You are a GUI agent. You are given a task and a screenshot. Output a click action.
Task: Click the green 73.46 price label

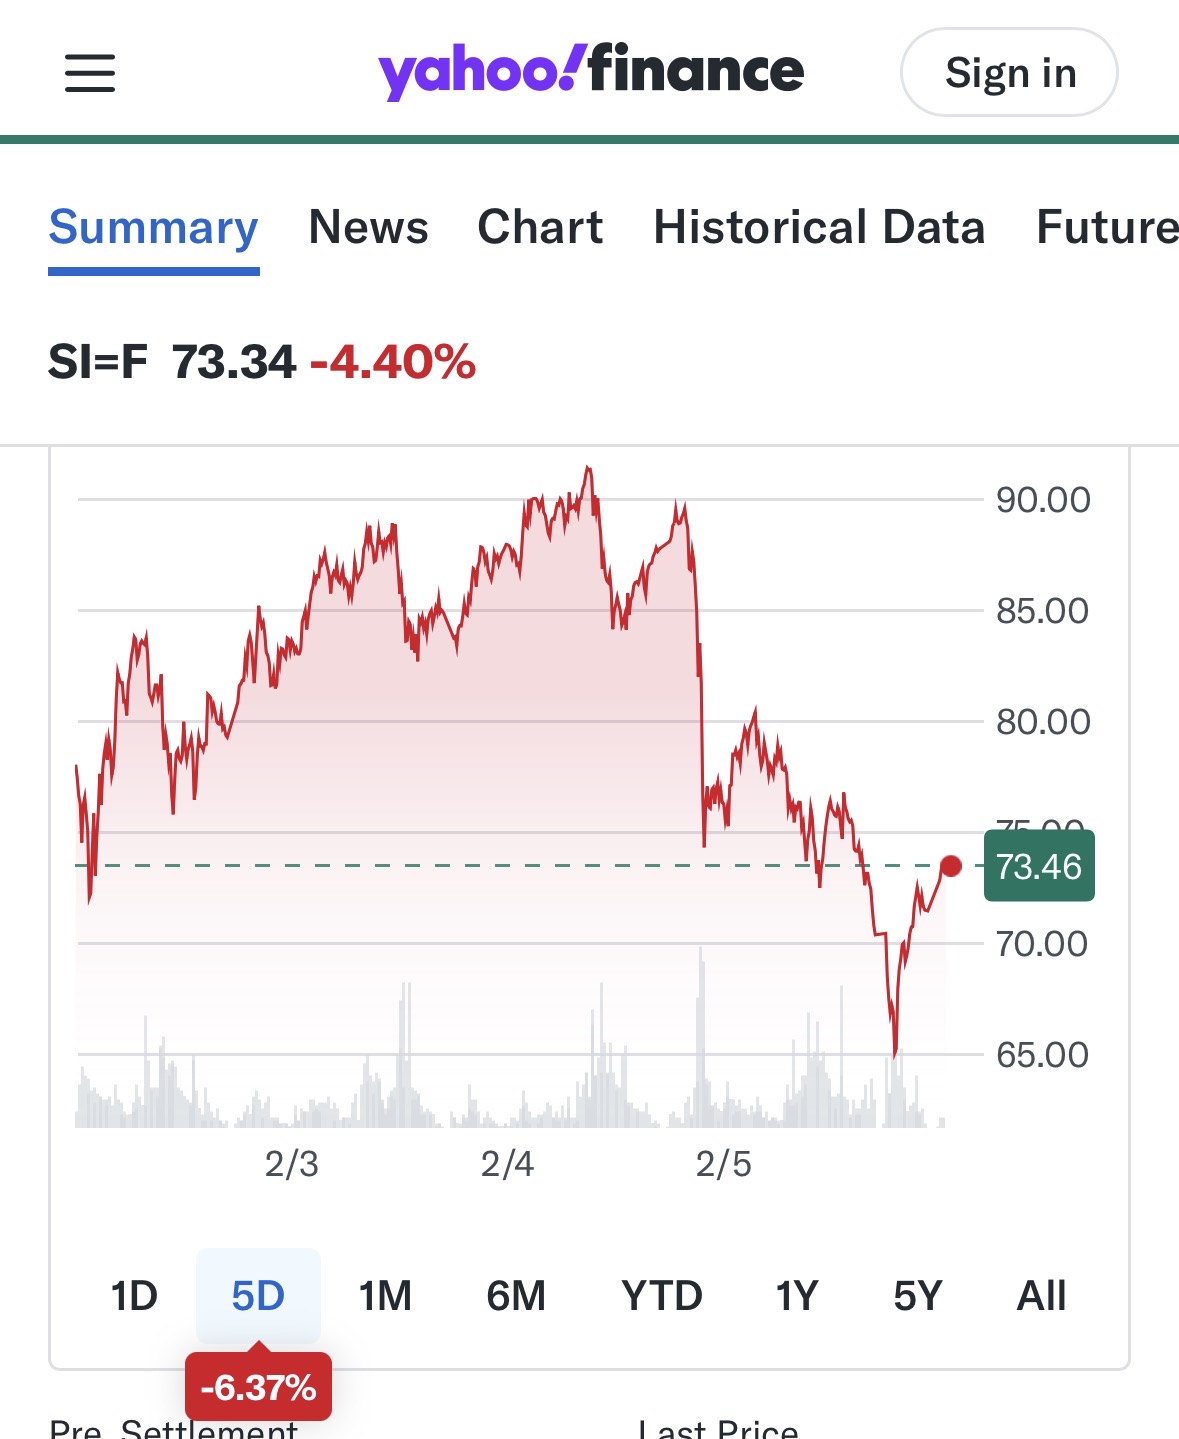coord(1039,866)
